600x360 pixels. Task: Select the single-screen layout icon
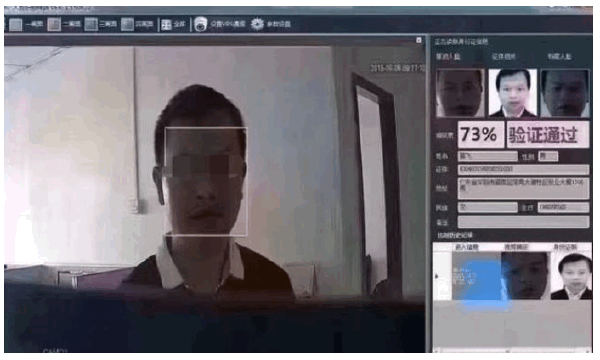(16, 24)
